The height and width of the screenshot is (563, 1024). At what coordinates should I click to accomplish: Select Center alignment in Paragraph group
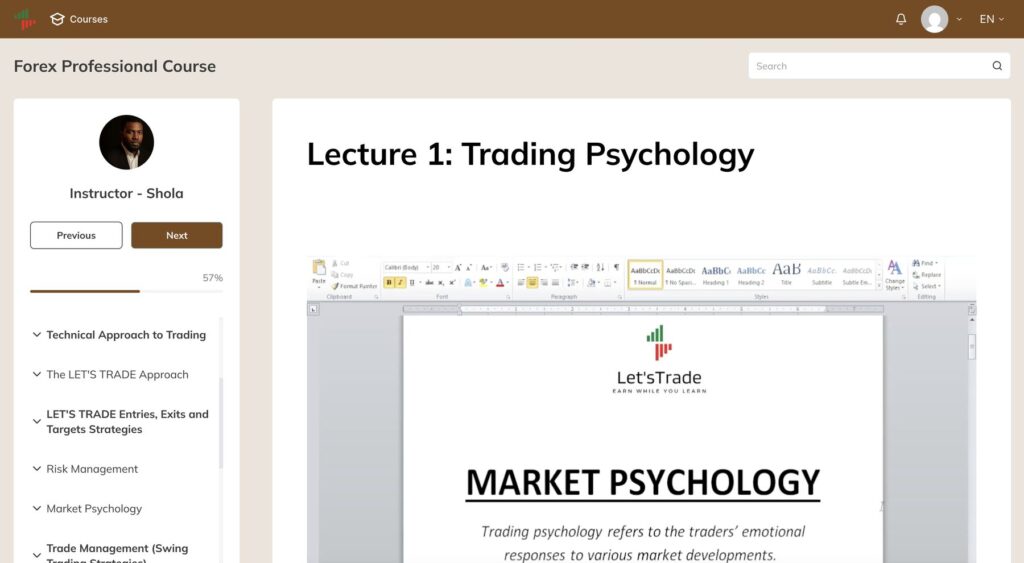pos(532,283)
